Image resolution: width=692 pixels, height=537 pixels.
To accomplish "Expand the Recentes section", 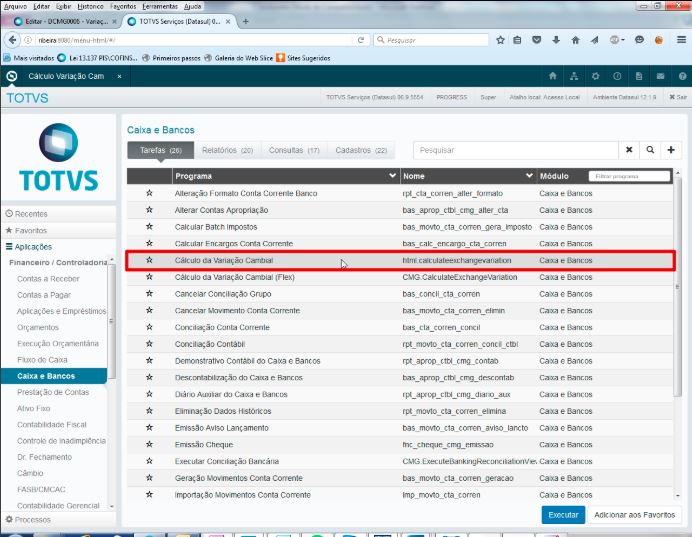I will 58,214.
